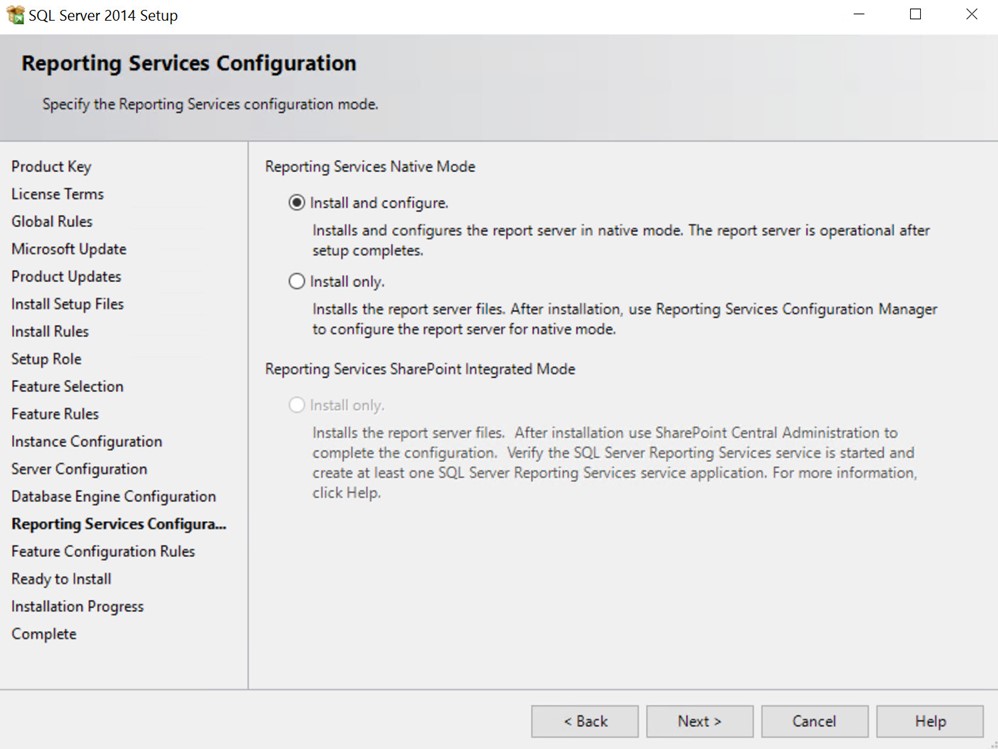The image size is (998, 749).
Task: Open Server Configuration step in sidebar
Action: pyautogui.click(x=79, y=469)
